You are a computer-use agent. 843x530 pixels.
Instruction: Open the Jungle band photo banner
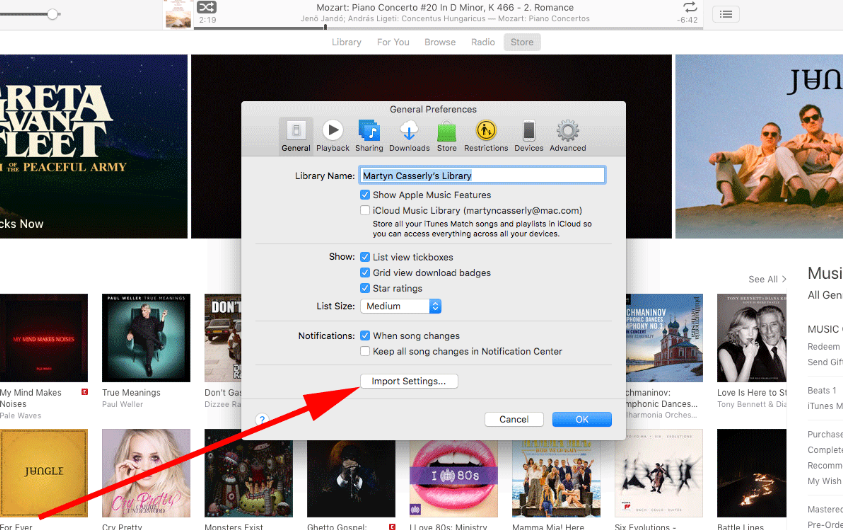pos(759,146)
